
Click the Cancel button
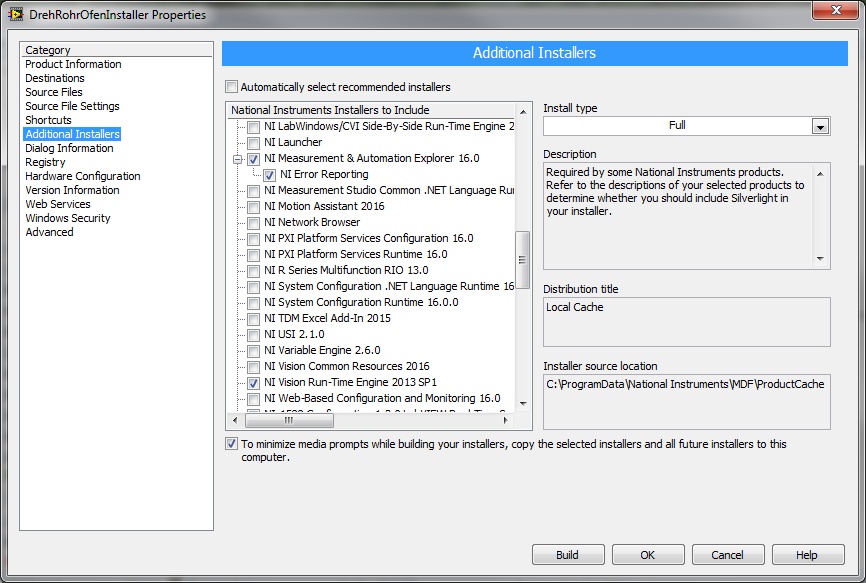(x=728, y=555)
